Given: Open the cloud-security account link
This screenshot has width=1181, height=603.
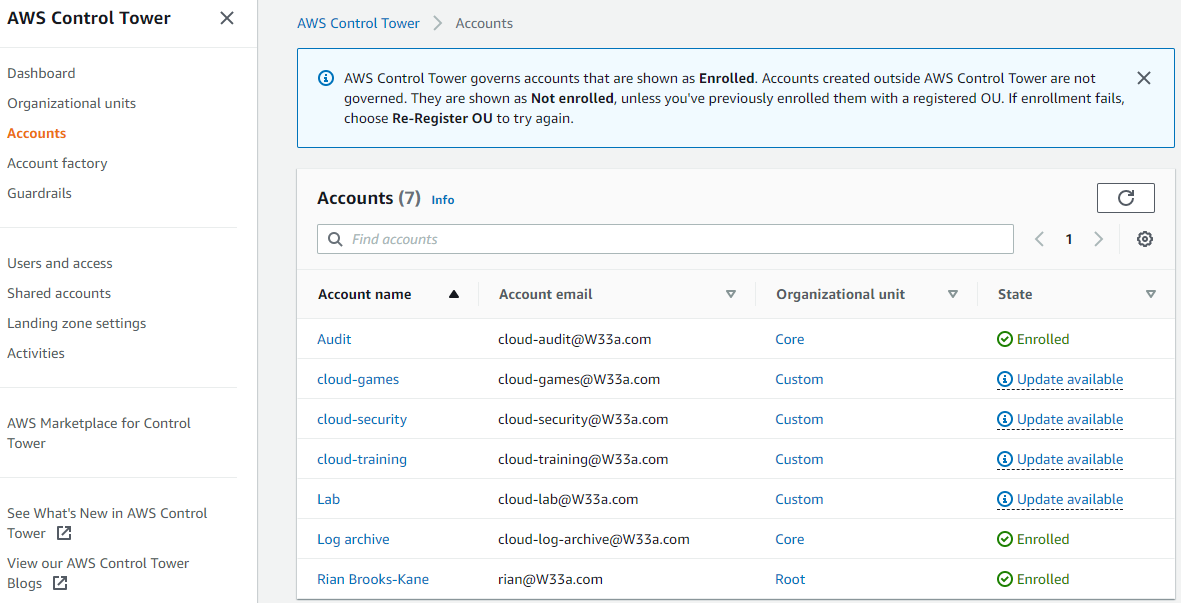Looking at the screenshot, I should pyautogui.click(x=362, y=419).
